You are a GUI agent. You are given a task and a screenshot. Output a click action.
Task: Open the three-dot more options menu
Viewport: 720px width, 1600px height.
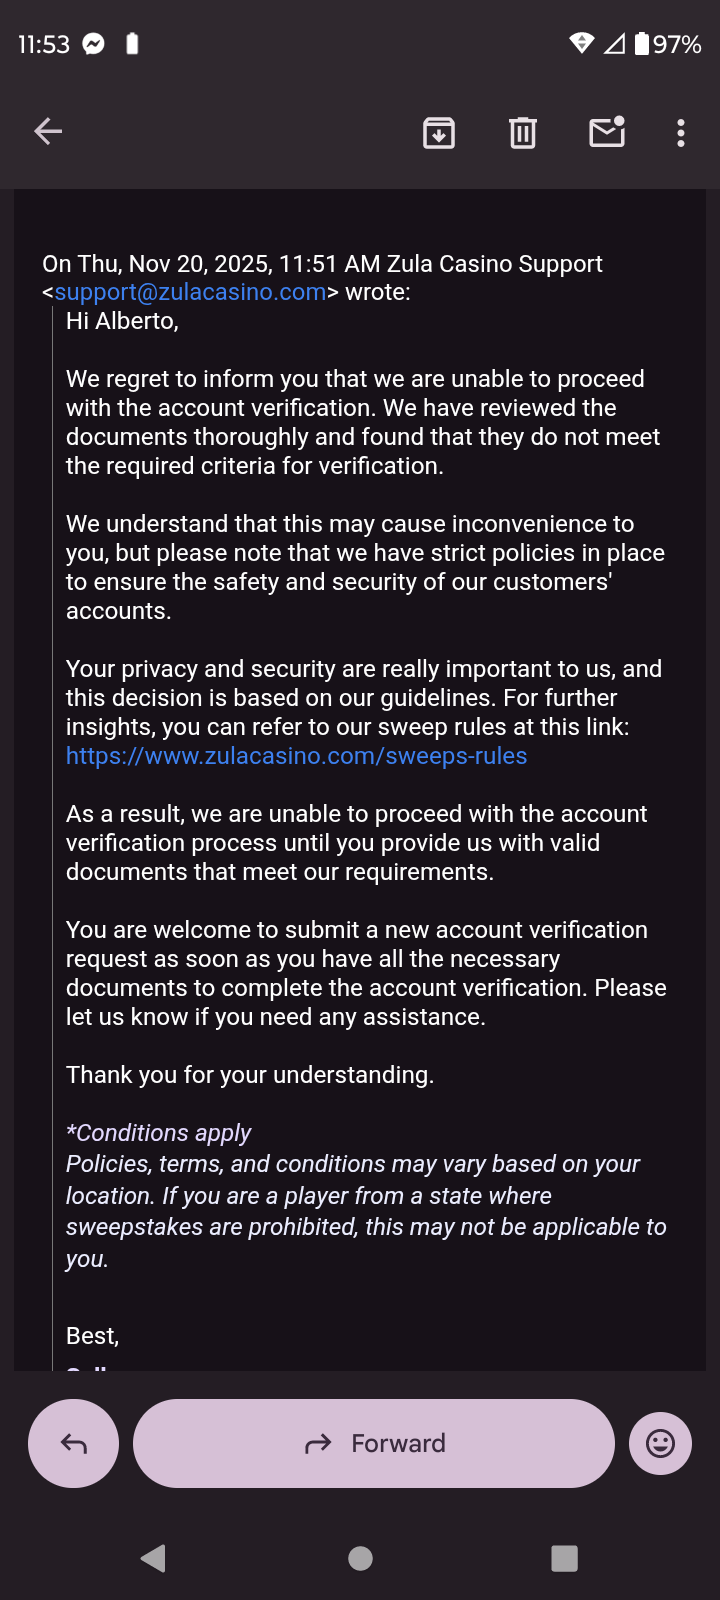click(x=681, y=133)
